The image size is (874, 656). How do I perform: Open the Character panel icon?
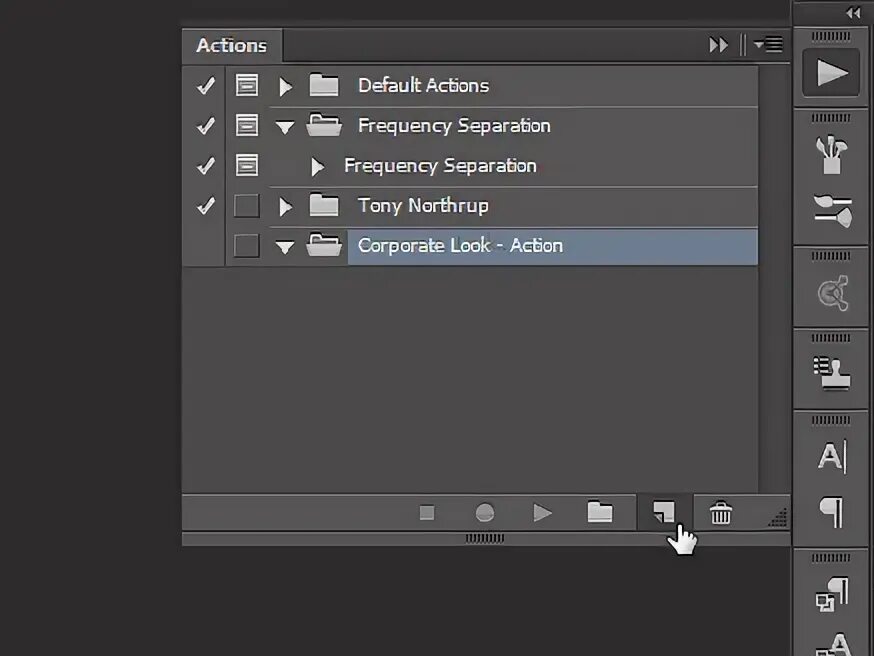click(x=832, y=456)
